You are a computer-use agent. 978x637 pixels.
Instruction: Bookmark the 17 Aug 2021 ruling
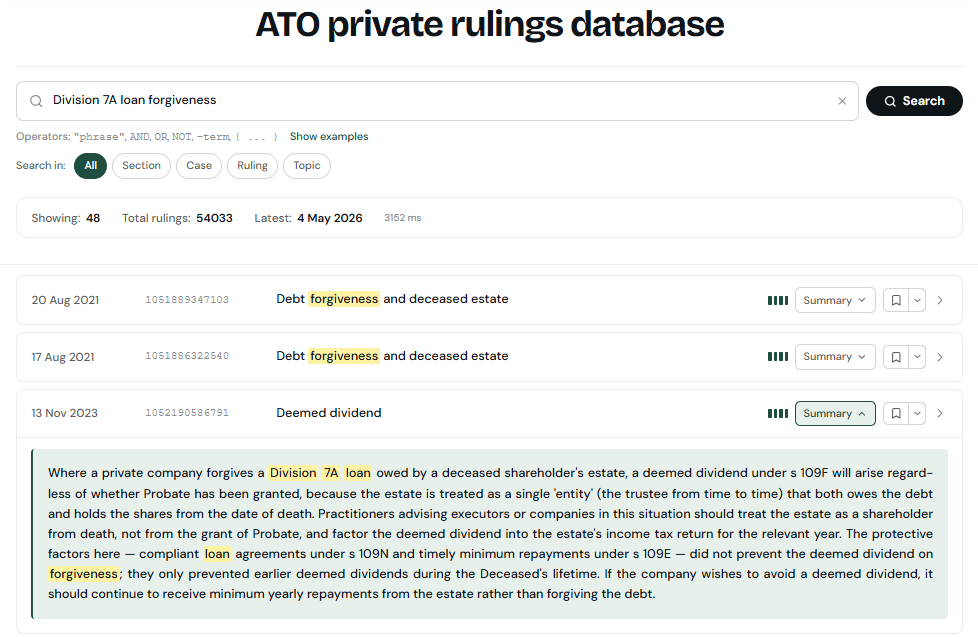tap(896, 357)
